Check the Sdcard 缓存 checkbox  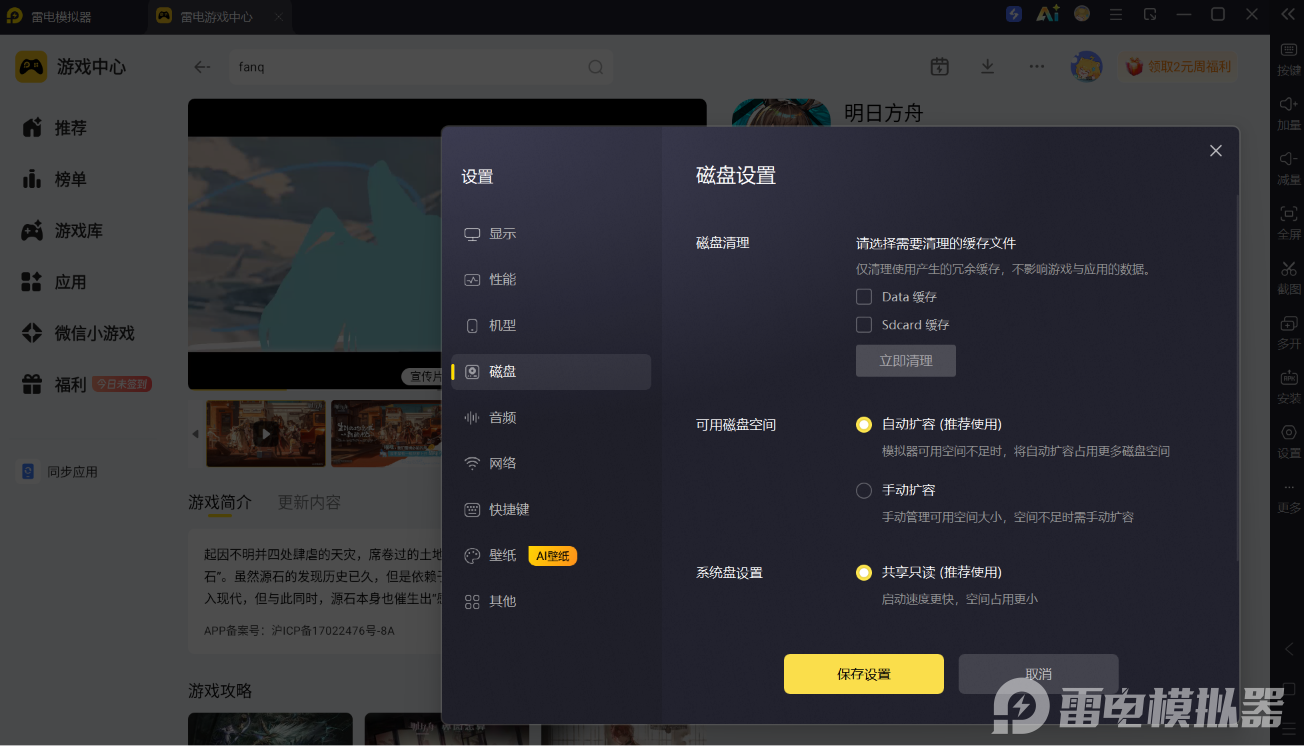(864, 324)
